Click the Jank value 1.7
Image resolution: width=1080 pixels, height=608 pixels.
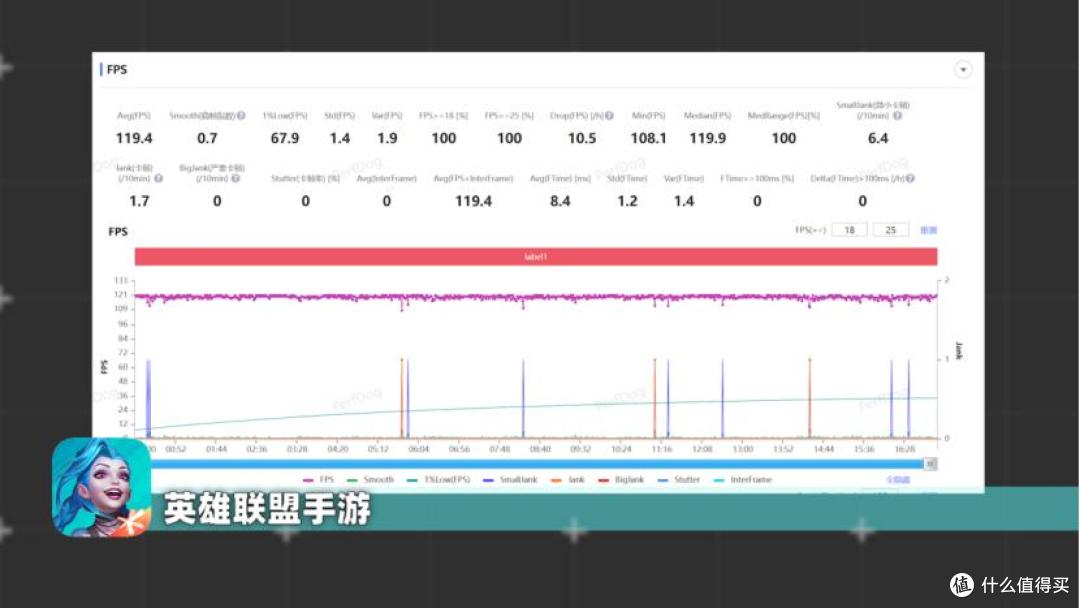(x=139, y=201)
